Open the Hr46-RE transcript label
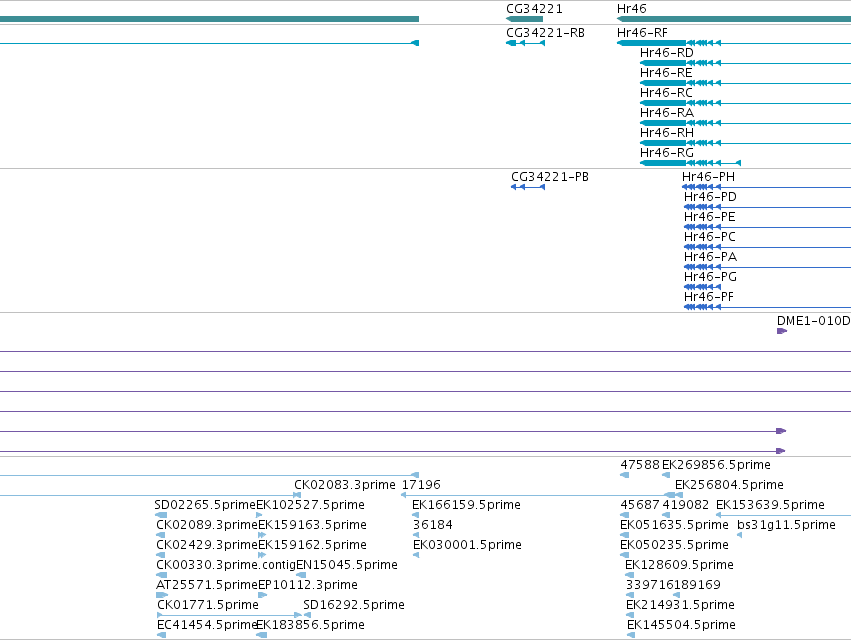Screen dimensions: 851x640 point(666,73)
